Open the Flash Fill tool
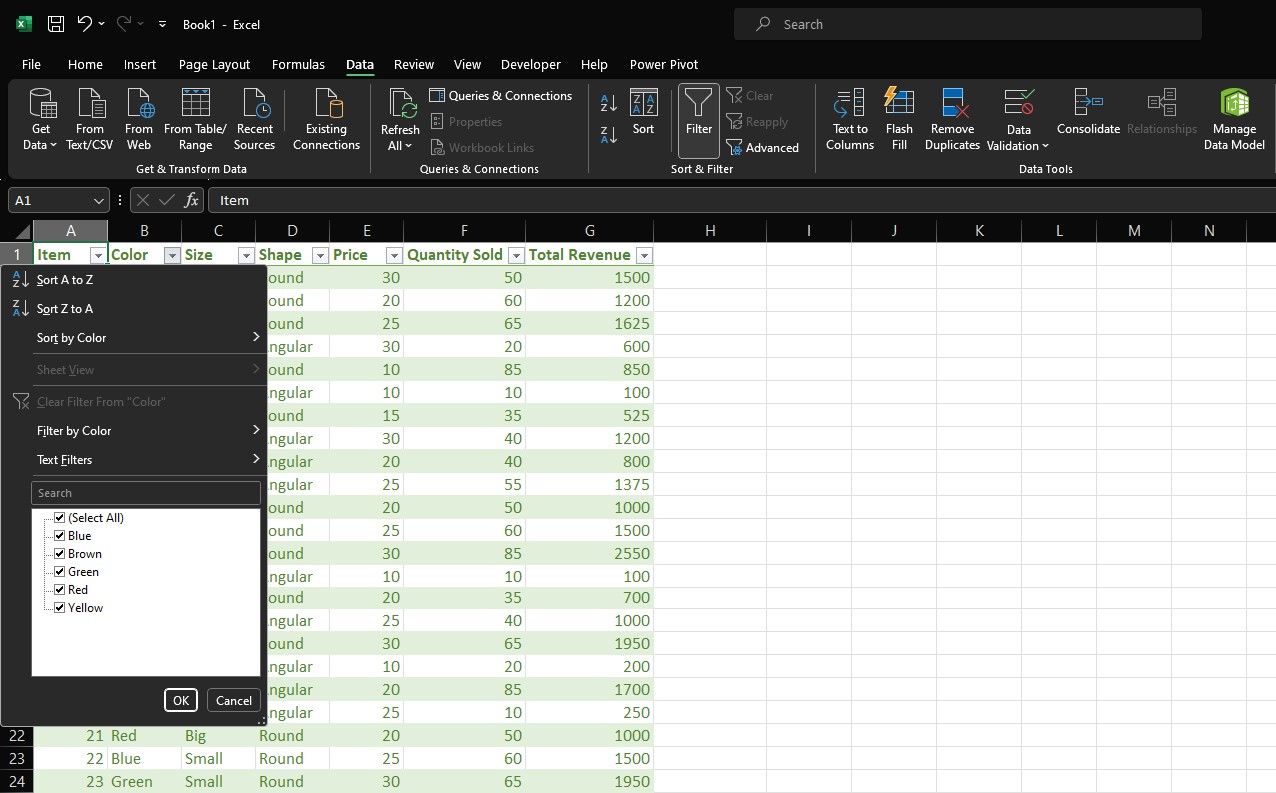This screenshot has height=793, width=1276. (898, 118)
